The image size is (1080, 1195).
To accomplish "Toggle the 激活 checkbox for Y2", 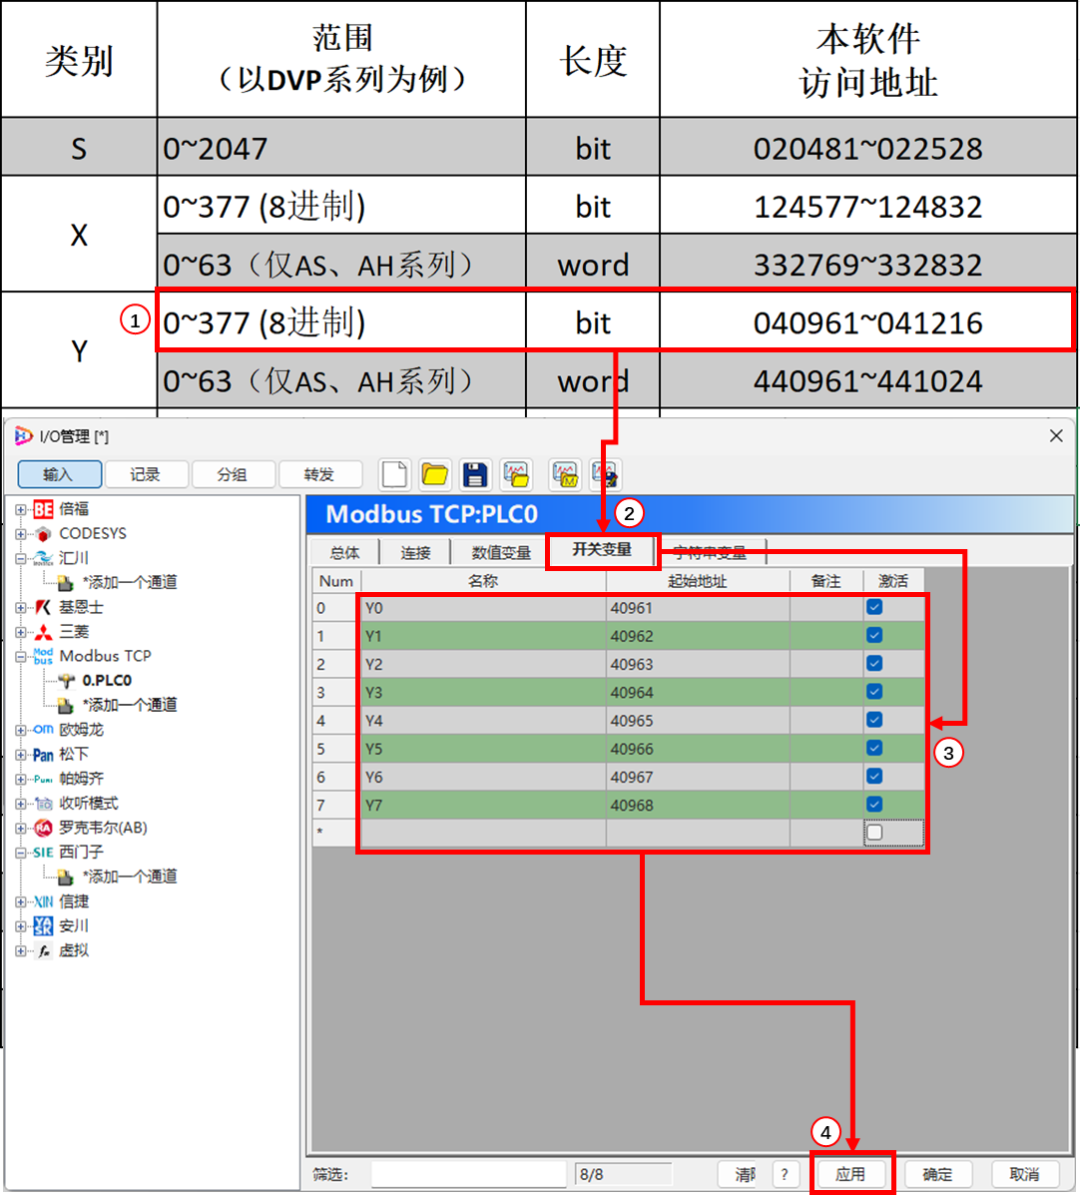I will [874, 664].
